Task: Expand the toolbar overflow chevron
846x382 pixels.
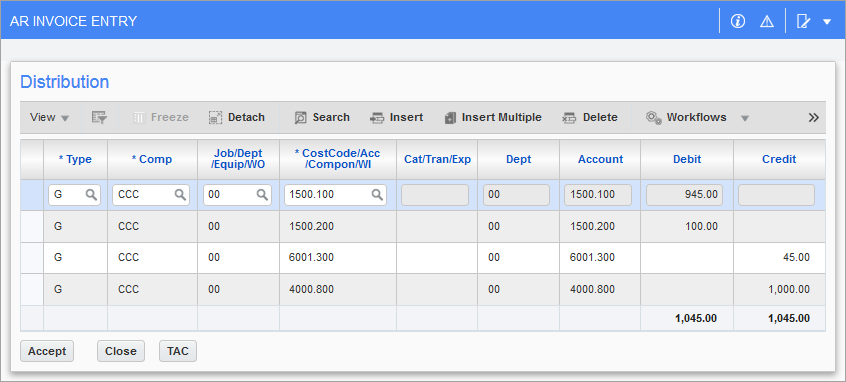Action: [x=814, y=118]
